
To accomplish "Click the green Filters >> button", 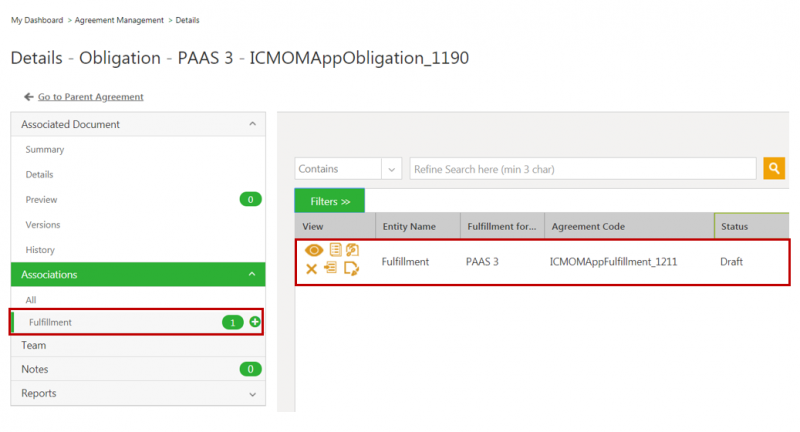I will (330, 201).
